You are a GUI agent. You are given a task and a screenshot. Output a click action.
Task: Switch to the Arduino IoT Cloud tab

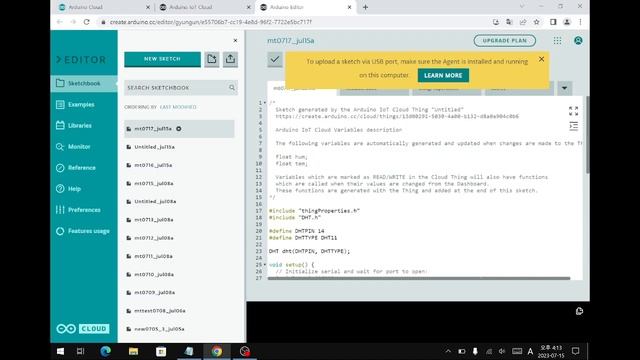pos(204,7)
